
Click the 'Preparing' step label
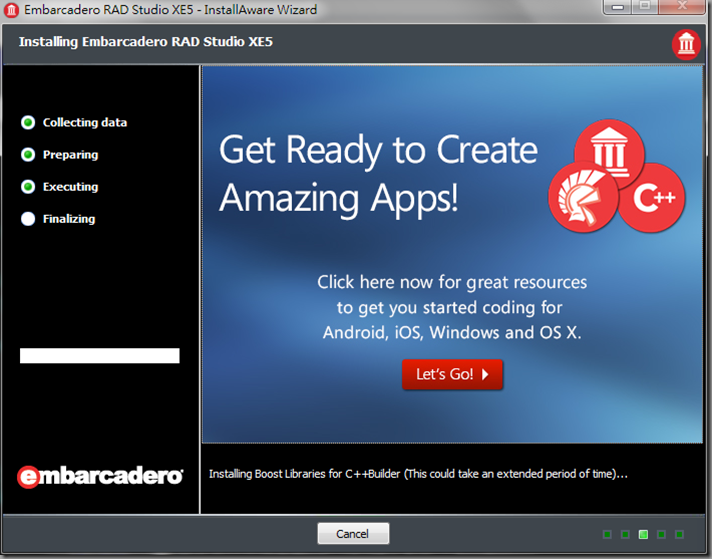(x=70, y=155)
